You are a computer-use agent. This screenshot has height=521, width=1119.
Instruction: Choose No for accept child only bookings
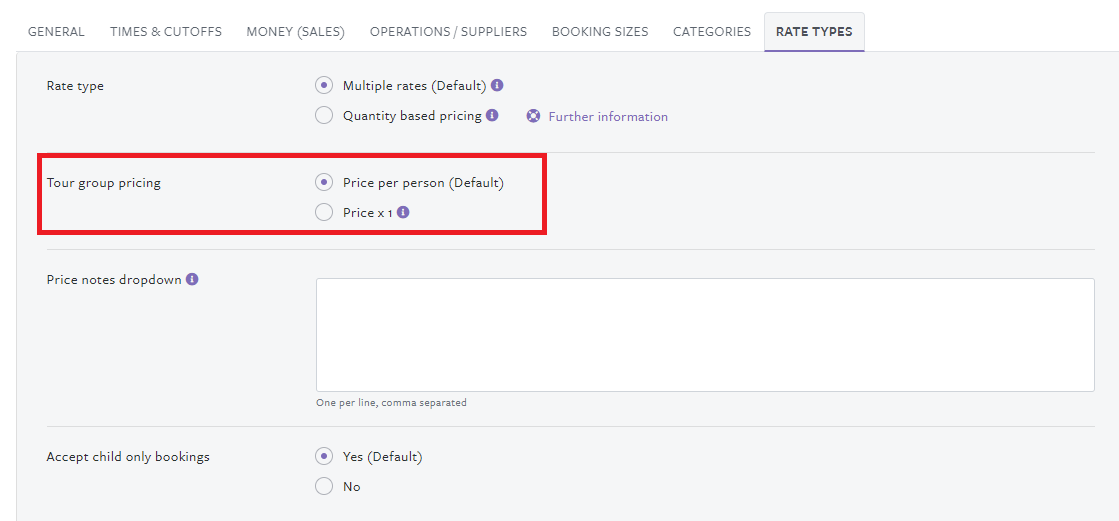coord(324,487)
